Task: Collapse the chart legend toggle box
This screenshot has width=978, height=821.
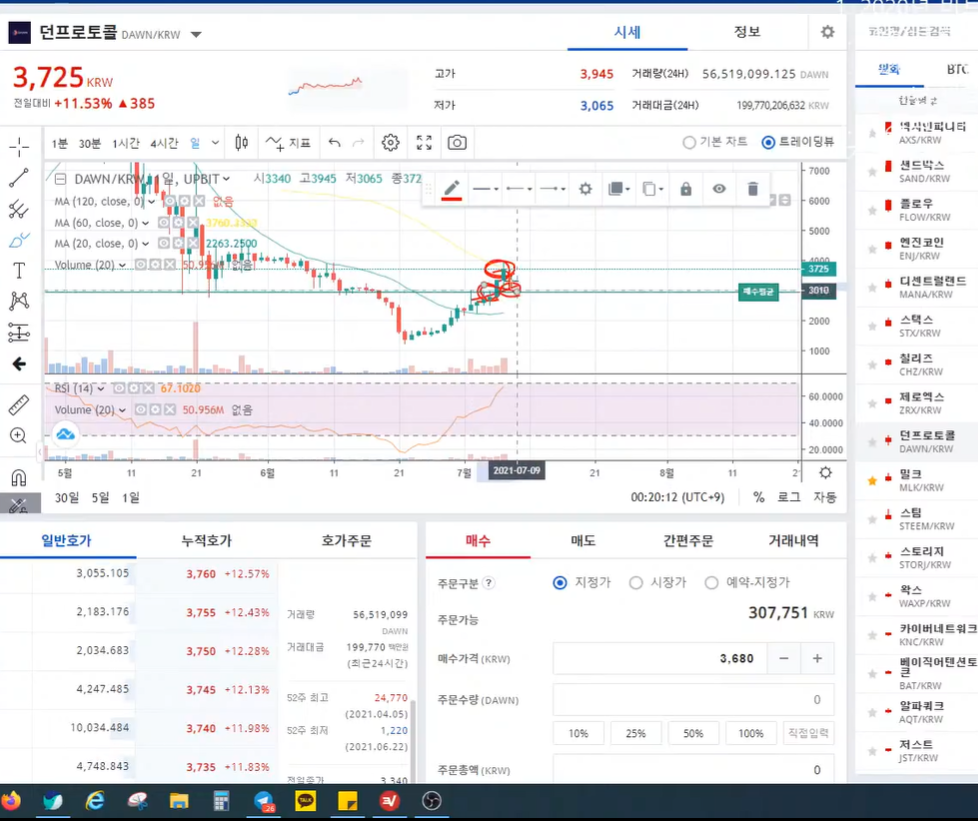Action: [61, 180]
